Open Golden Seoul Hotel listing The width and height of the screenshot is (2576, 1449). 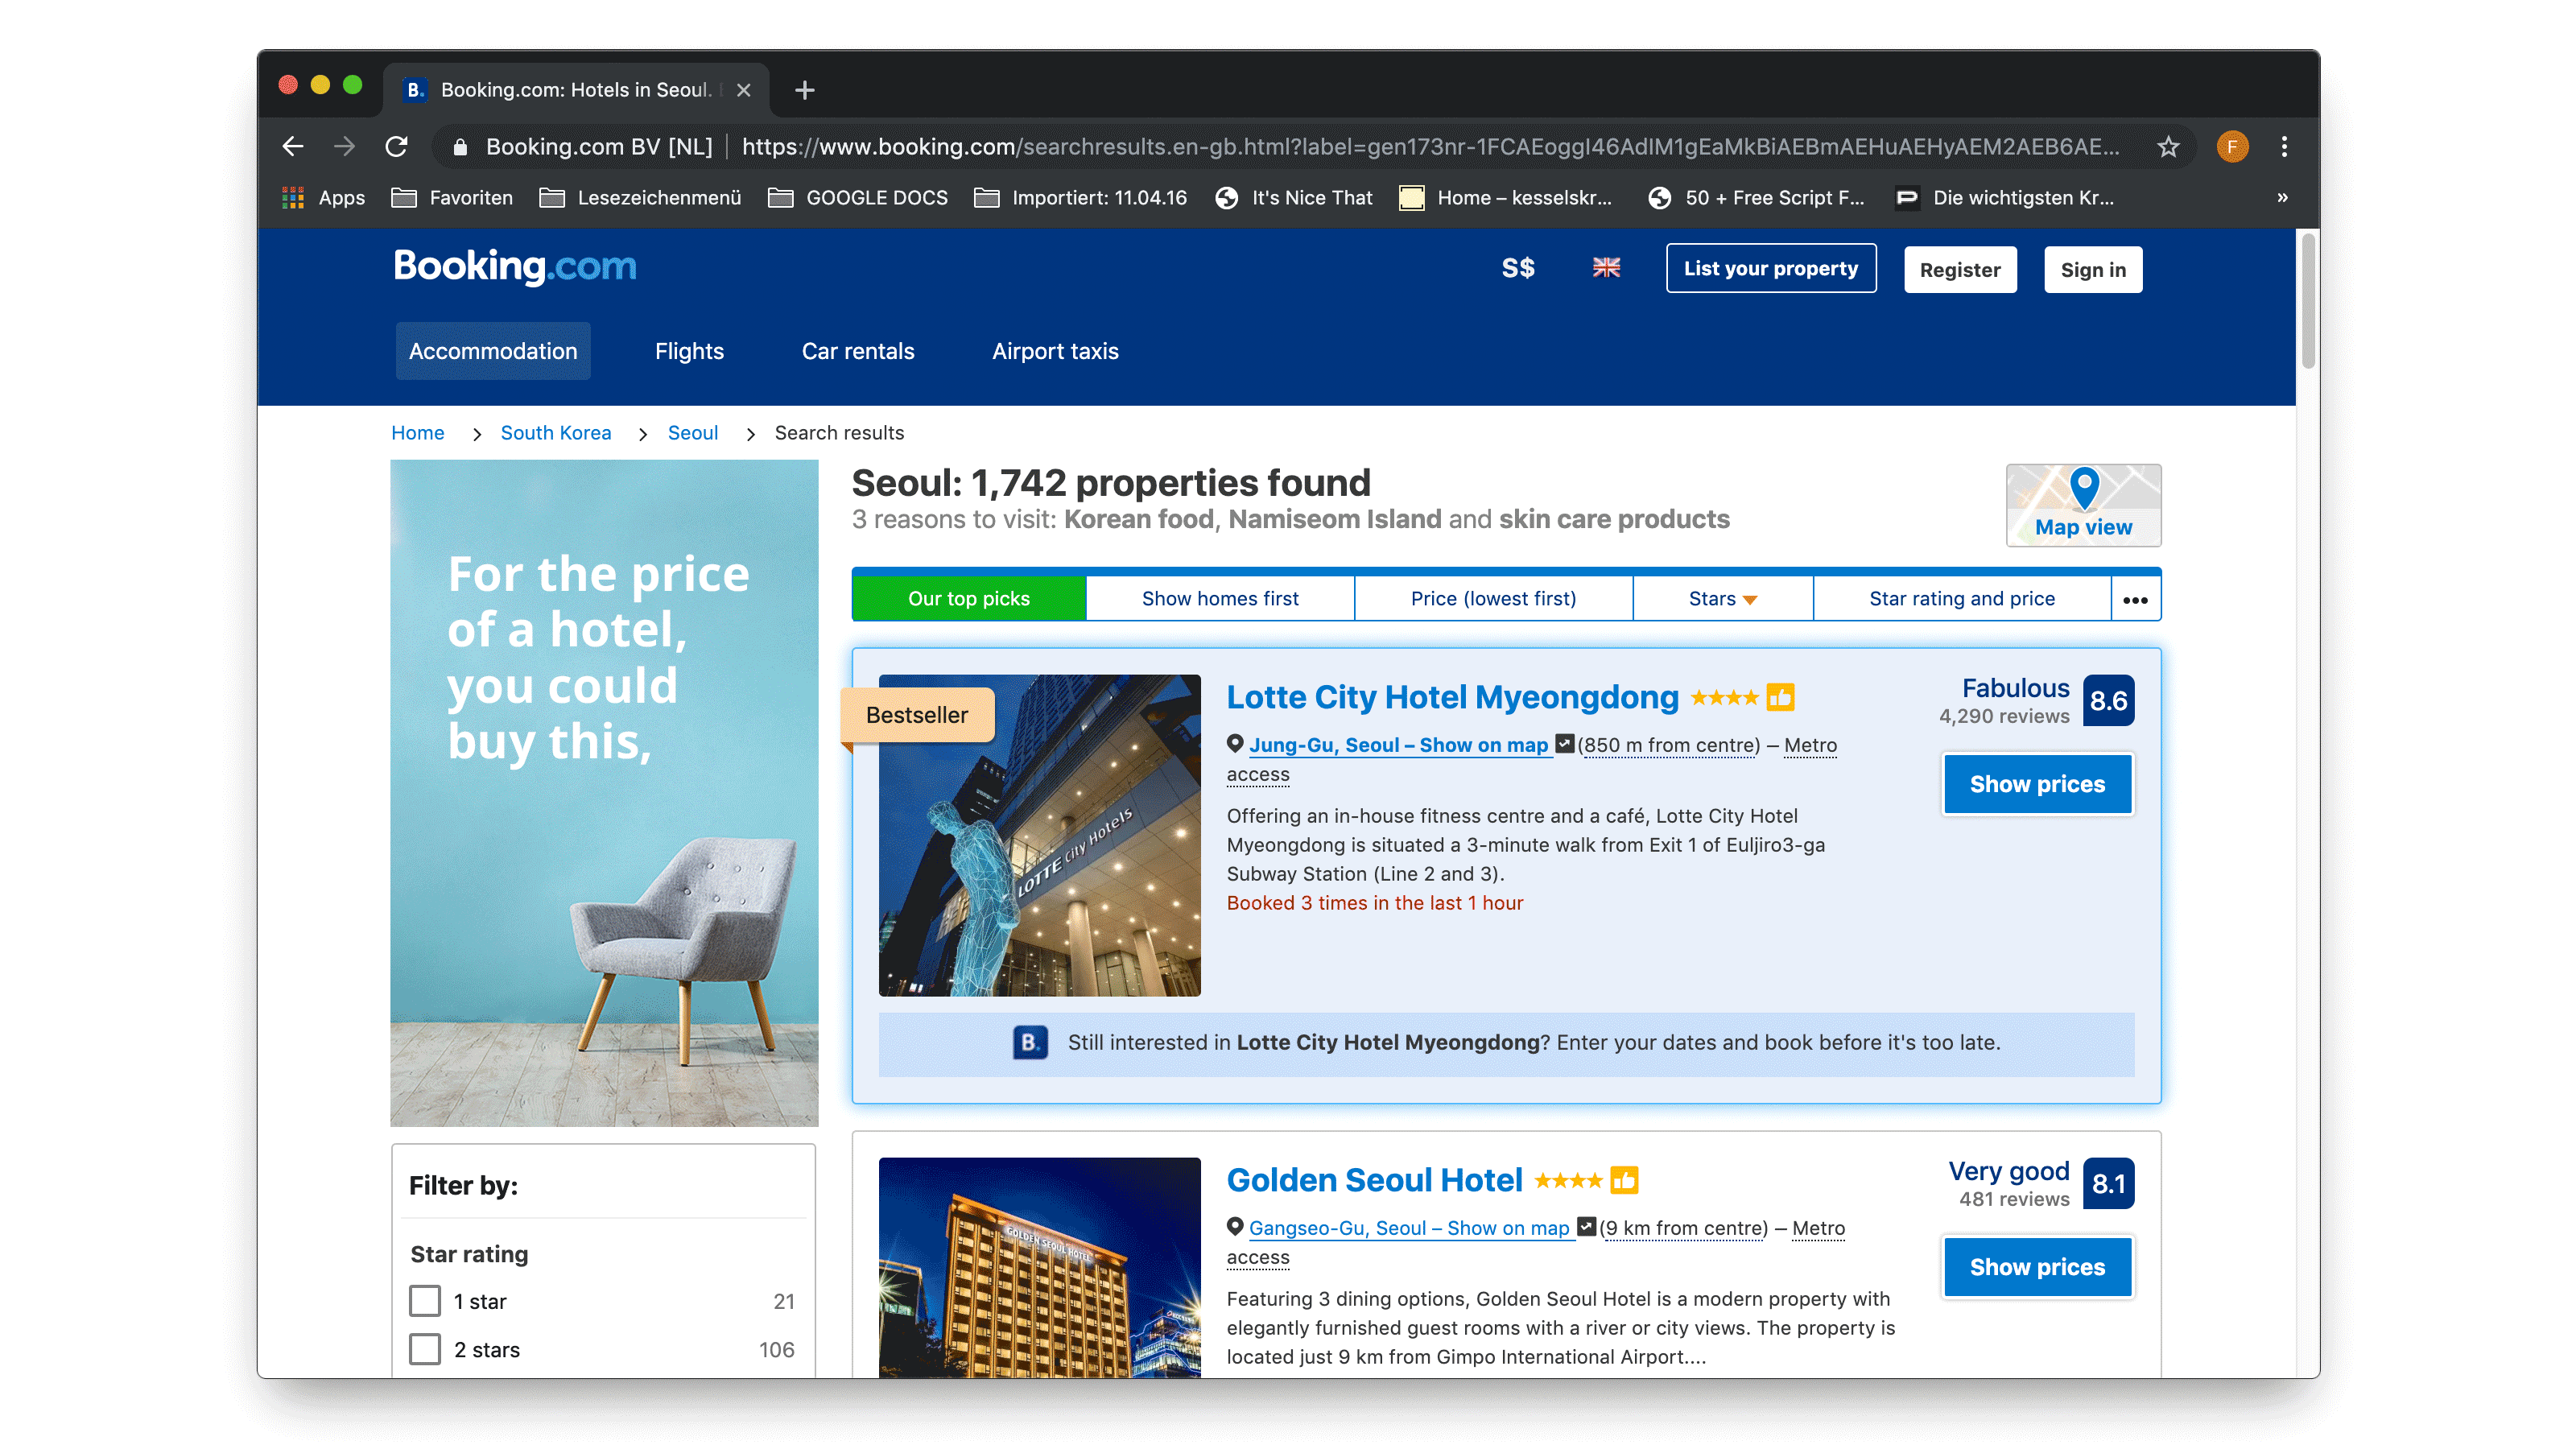coord(1374,1180)
